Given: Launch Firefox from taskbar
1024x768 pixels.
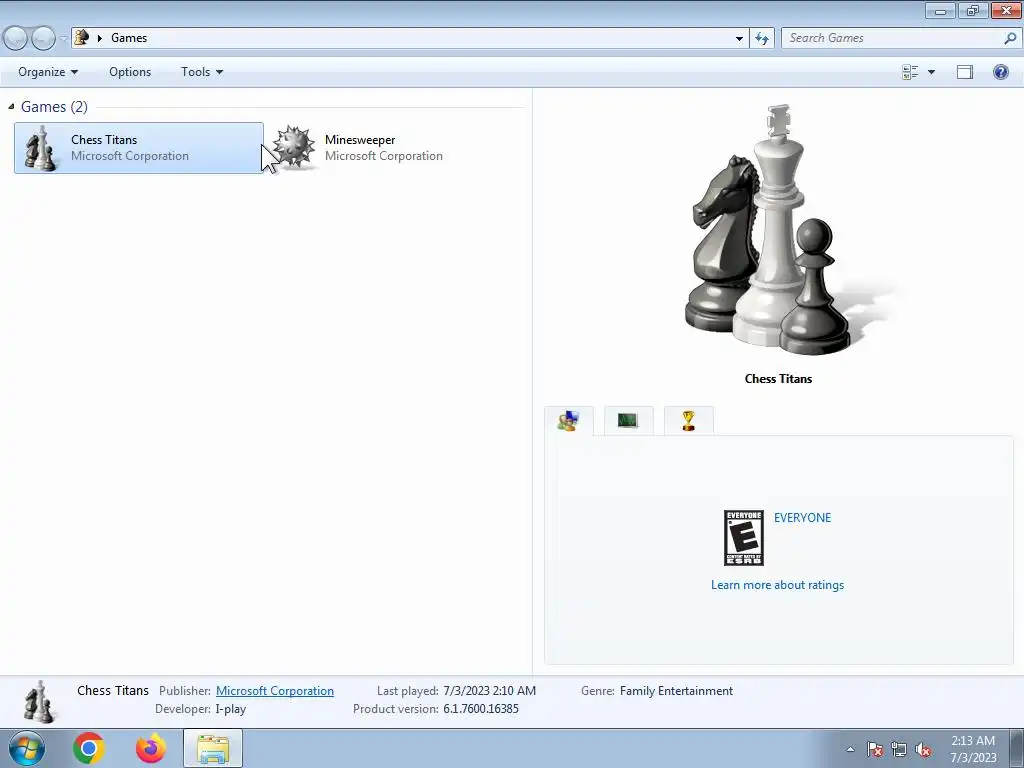Looking at the screenshot, I should coord(151,748).
